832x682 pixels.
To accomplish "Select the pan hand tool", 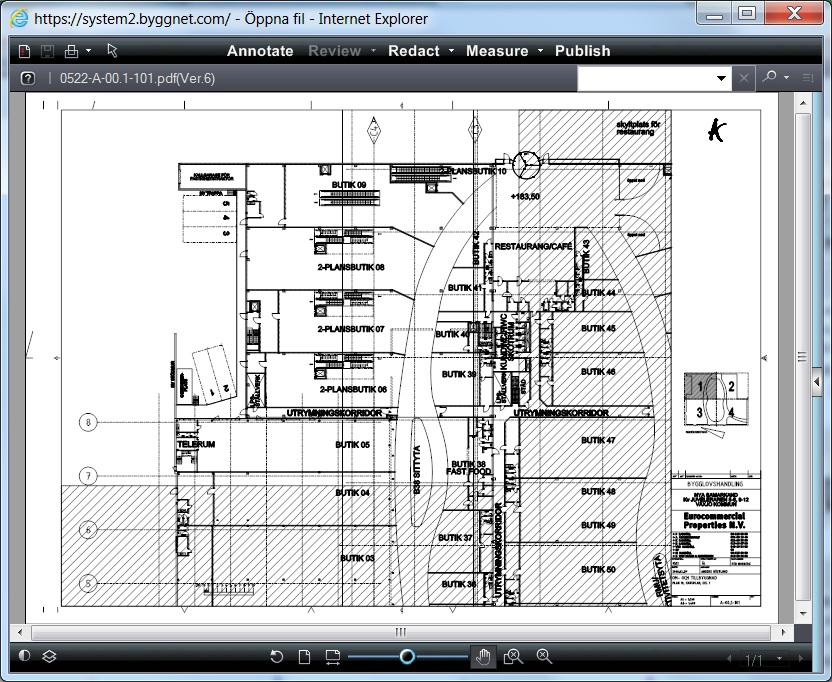I will (483, 657).
